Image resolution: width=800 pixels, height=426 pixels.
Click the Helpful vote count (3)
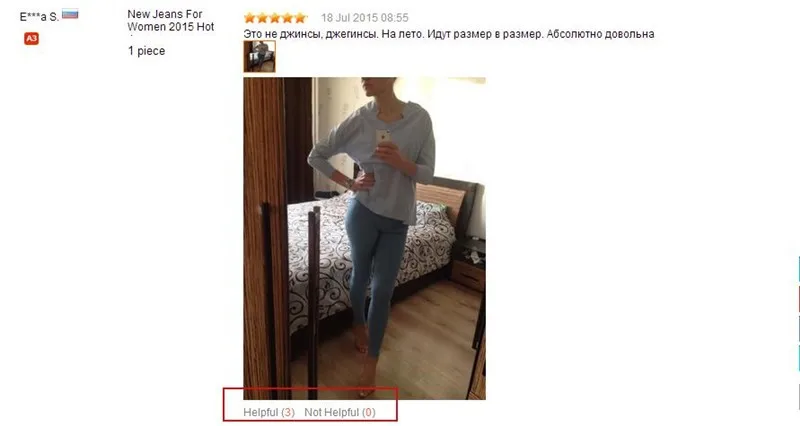tap(288, 412)
